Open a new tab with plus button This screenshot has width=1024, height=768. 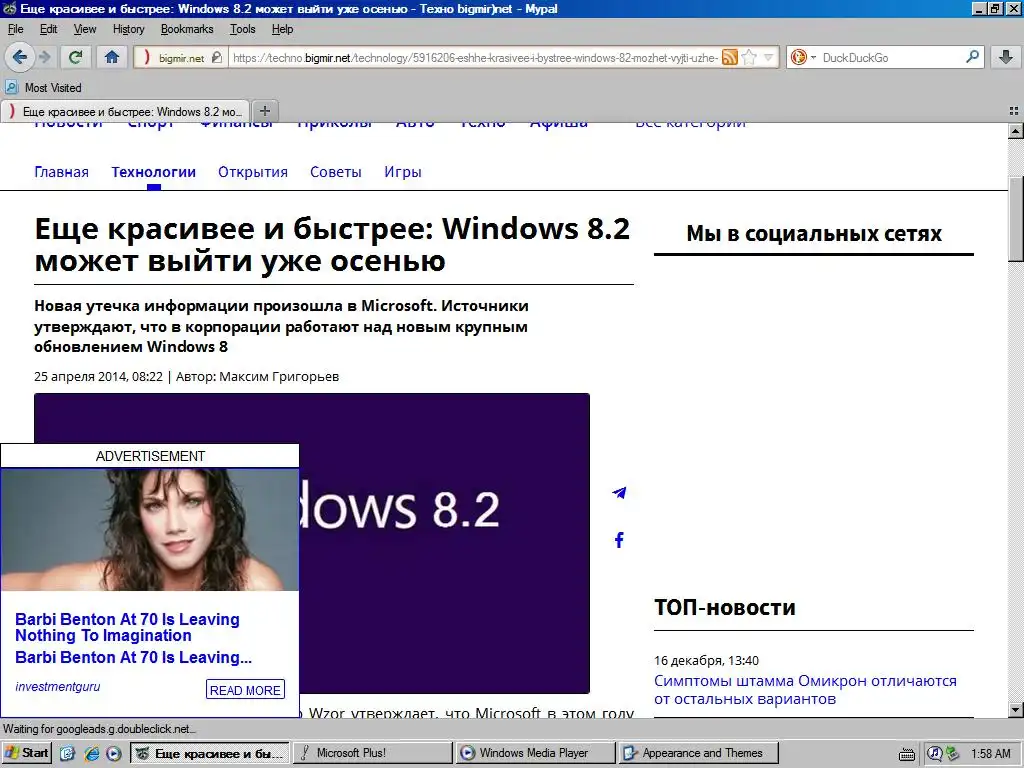[264, 111]
